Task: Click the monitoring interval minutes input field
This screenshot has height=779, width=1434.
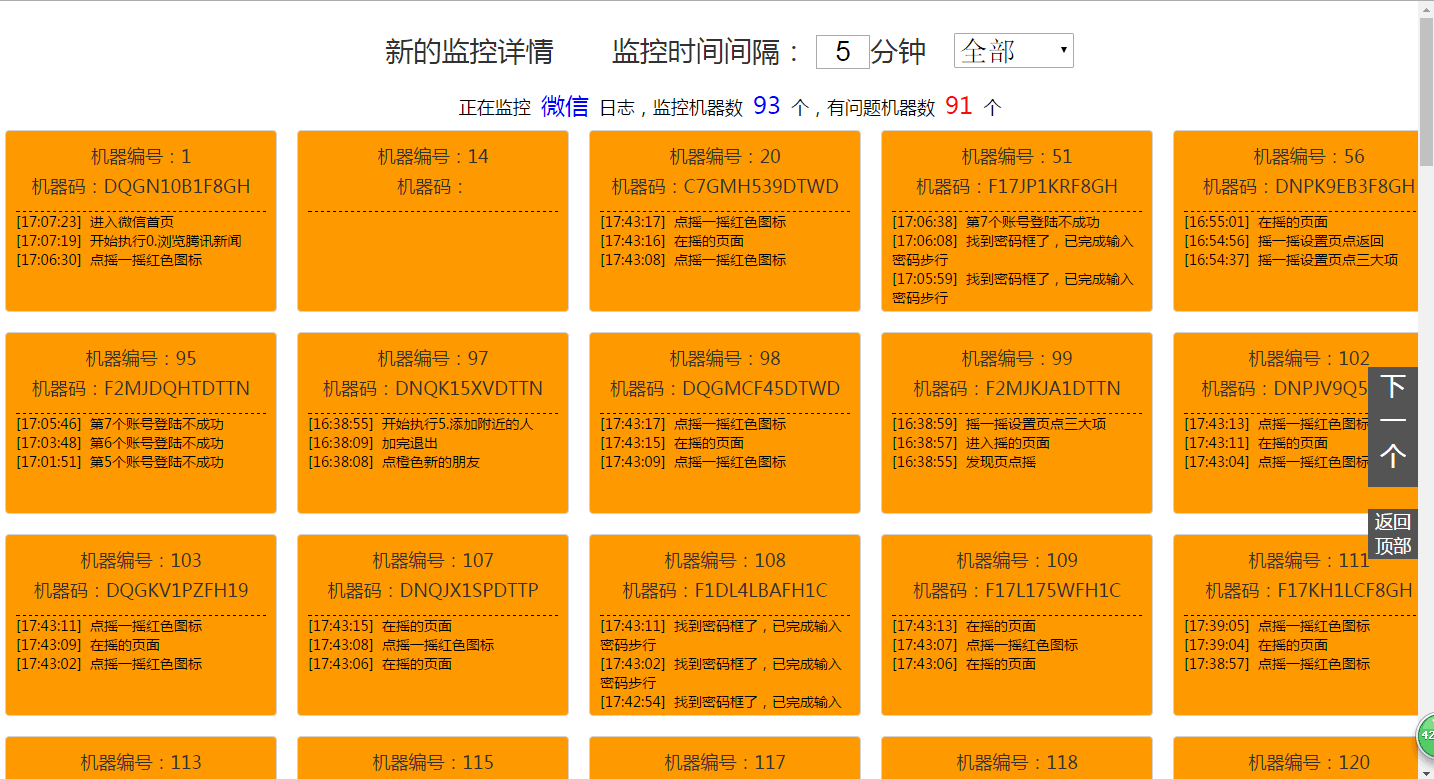Action: (842, 52)
